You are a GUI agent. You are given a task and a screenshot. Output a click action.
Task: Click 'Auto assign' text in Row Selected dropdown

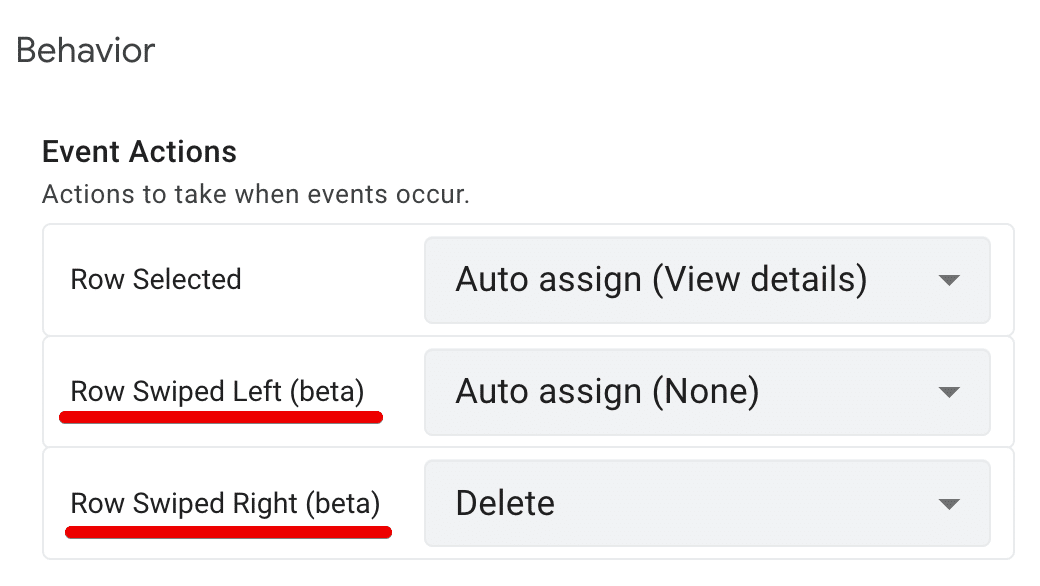(548, 279)
